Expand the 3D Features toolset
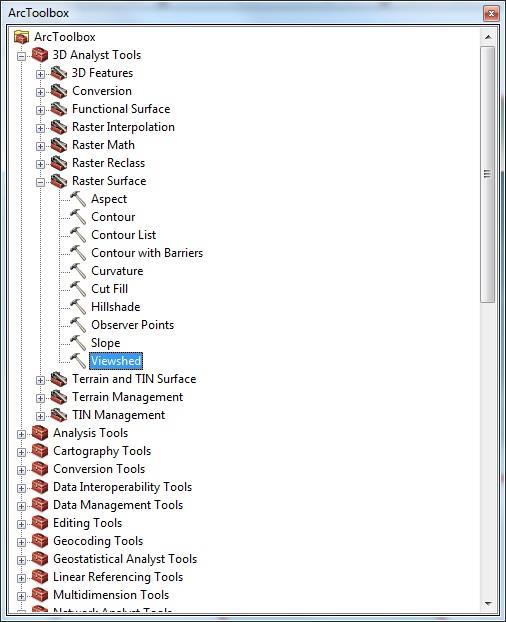Image resolution: width=506 pixels, height=622 pixels. (40, 74)
